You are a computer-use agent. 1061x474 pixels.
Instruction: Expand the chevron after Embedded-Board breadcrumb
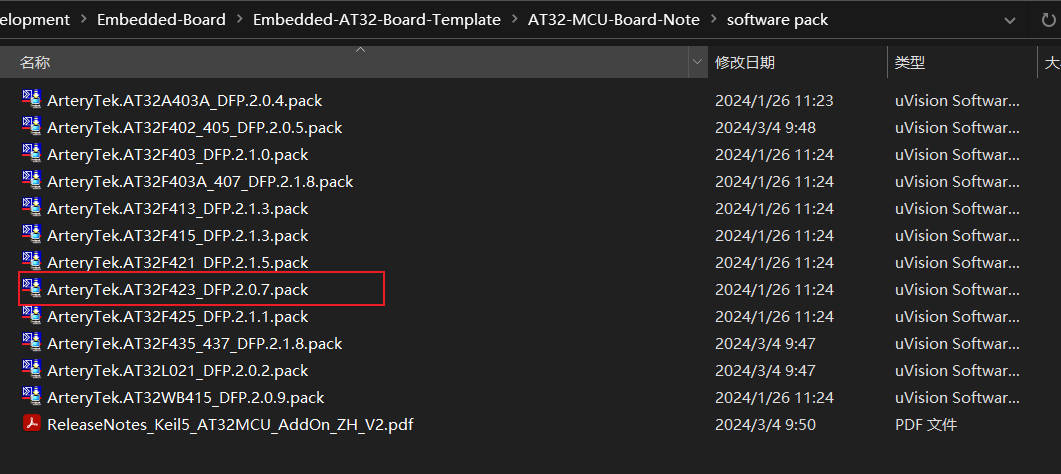(x=239, y=20)
